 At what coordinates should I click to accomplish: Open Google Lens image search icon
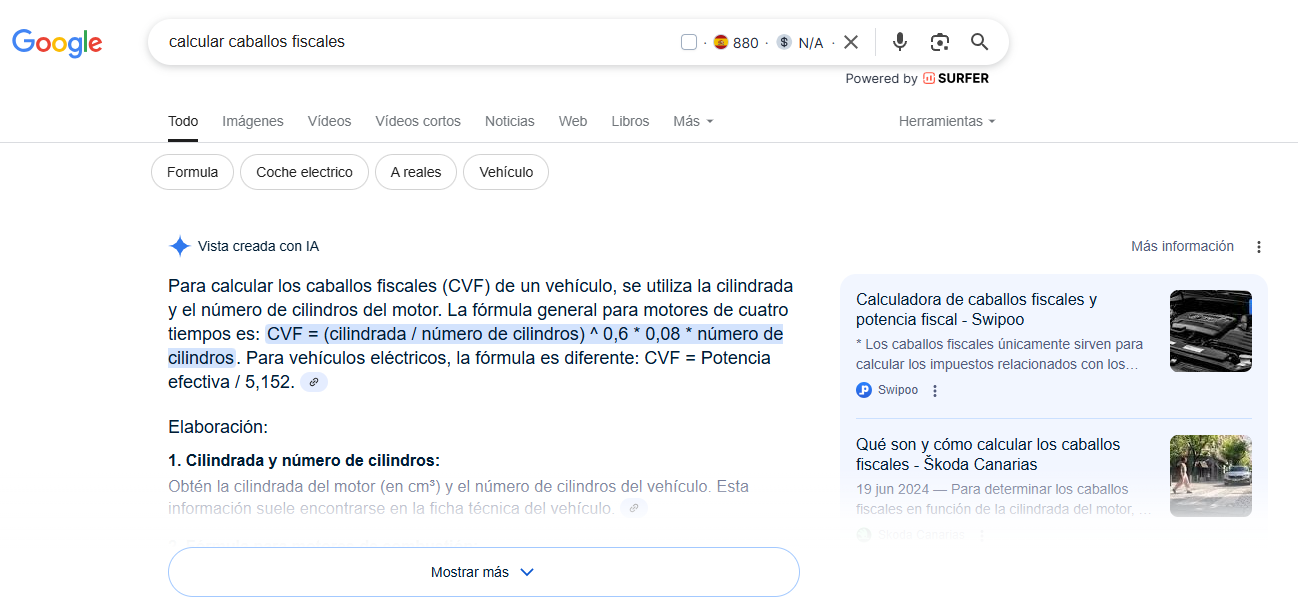pyautogui.click(x=939, y=42)
